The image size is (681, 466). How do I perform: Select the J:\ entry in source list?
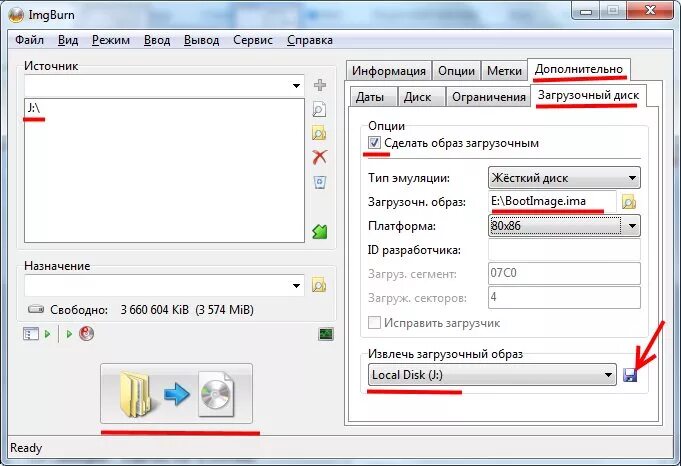click(34, 108)
